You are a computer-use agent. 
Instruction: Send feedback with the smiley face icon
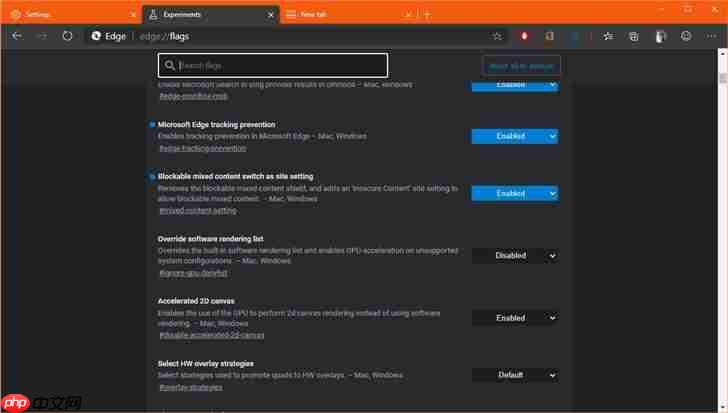(686, 36)
